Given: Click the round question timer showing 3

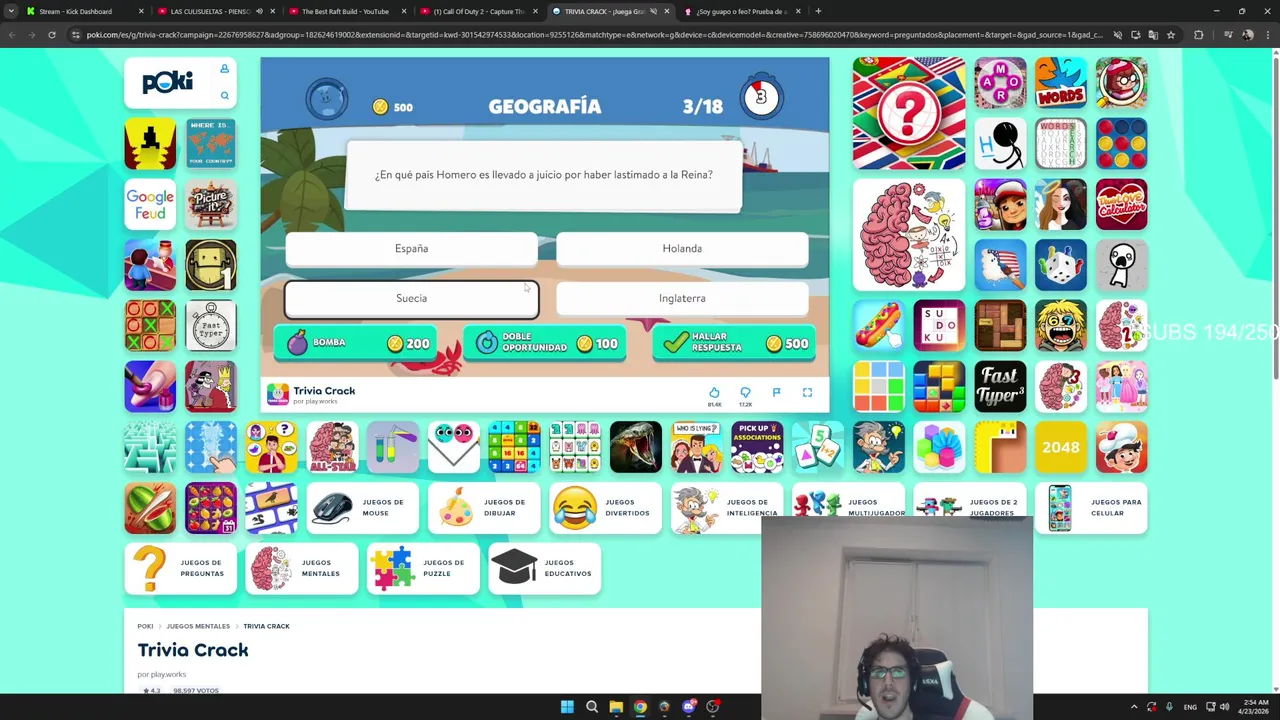Looking at the screenshot, I should coord(761,97).
